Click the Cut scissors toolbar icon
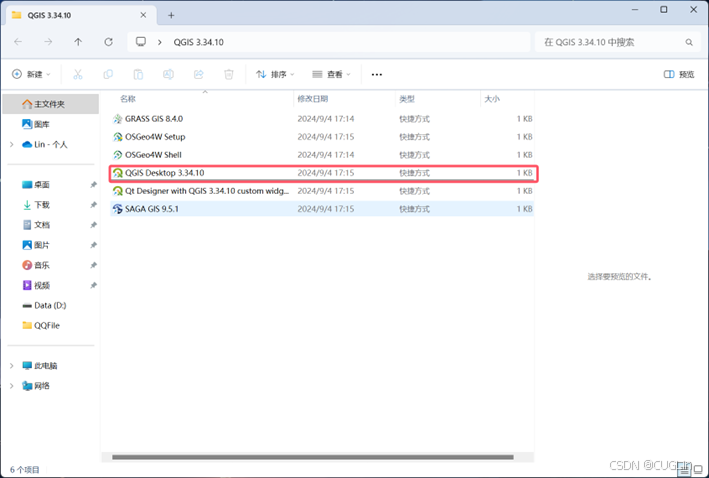 tap(78, 74)
